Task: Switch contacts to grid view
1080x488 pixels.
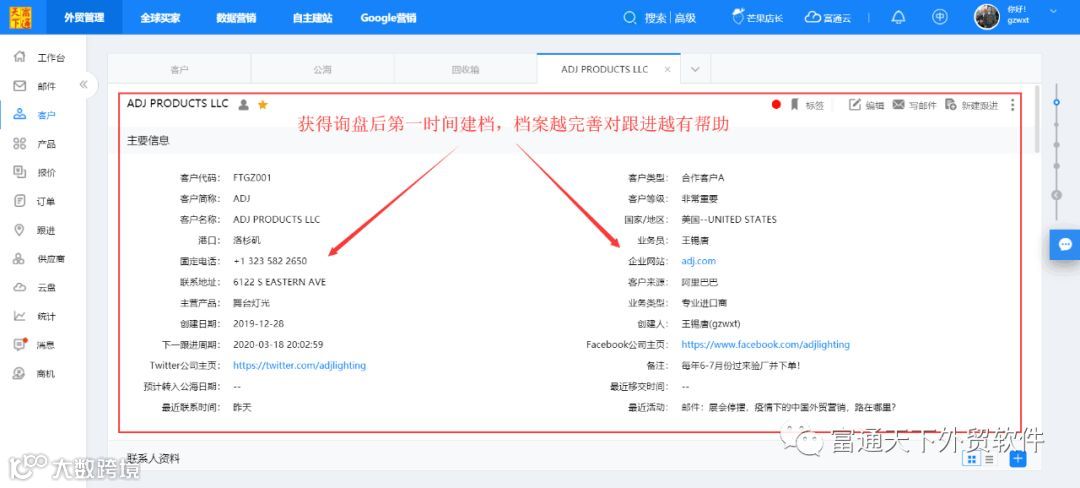Action: (x=972, y=459)
